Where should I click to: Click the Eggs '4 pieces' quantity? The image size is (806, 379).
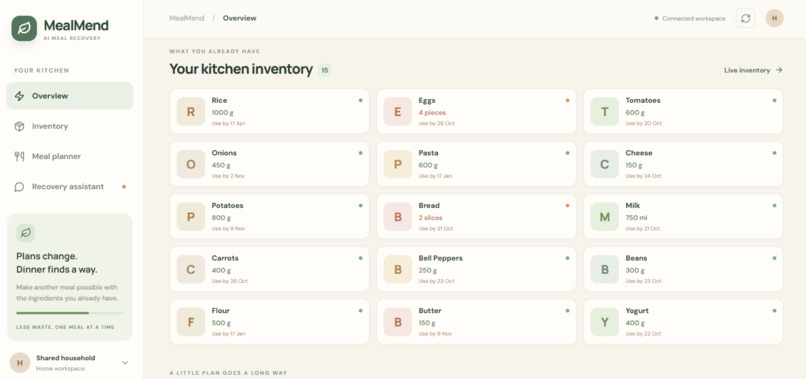(432, 113)
